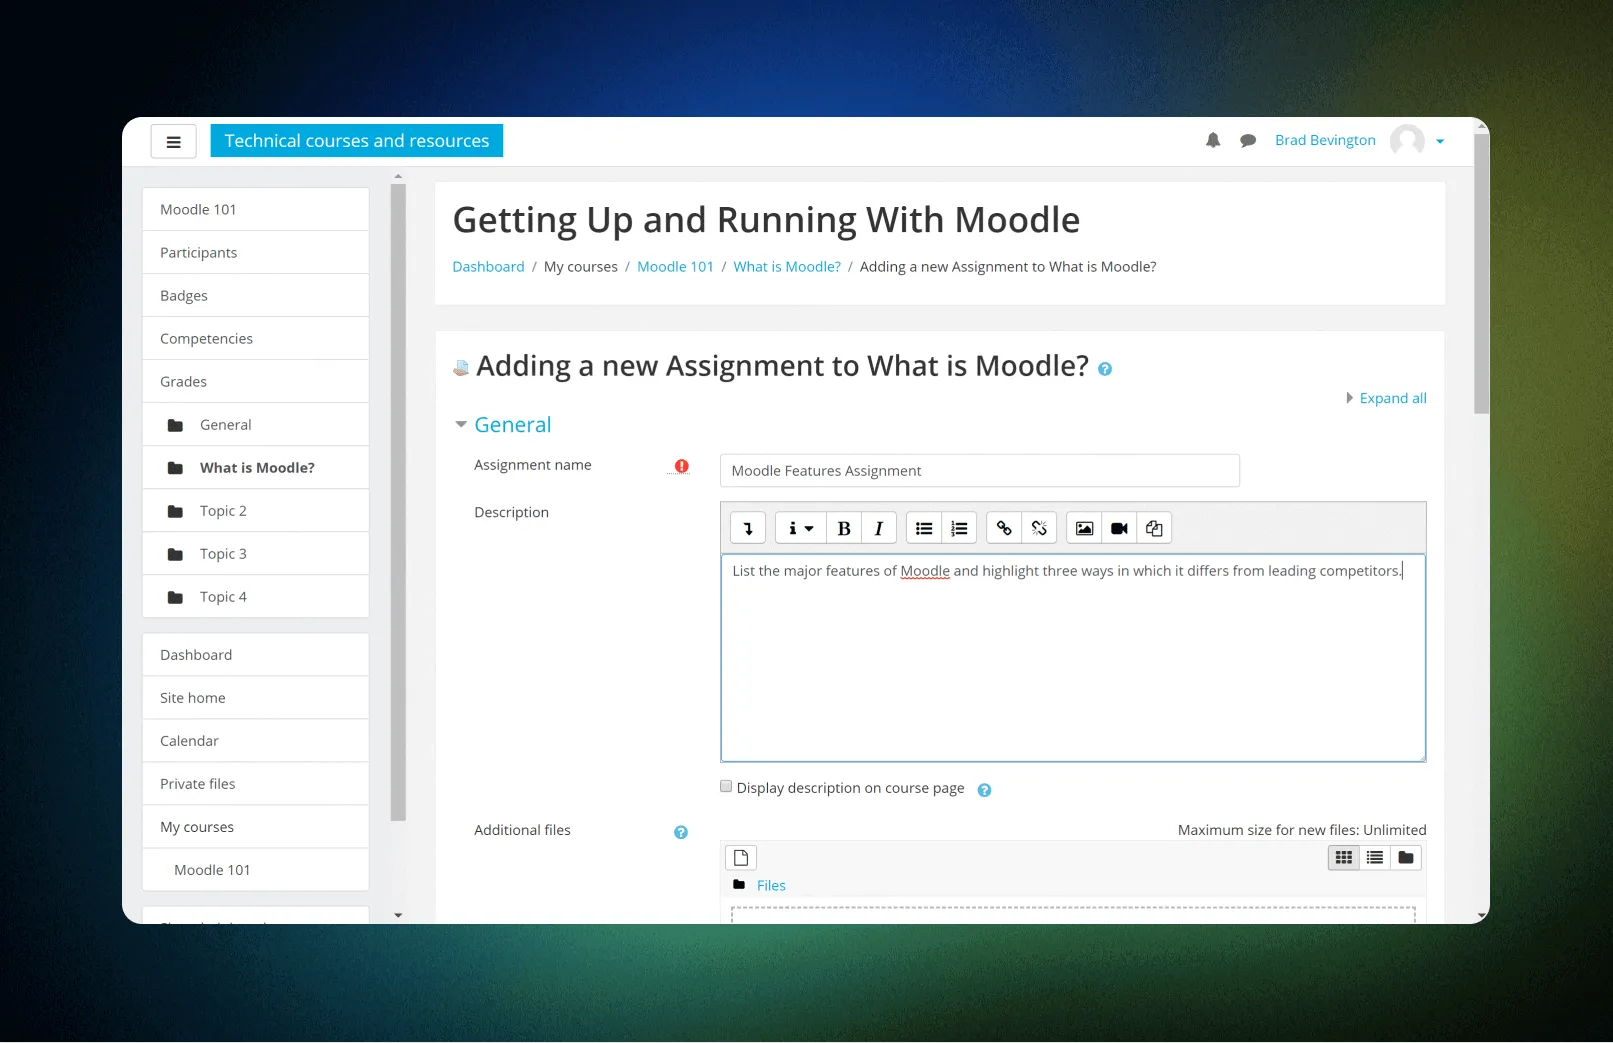Insert an ordered numbered list
This screenshot has height=1043, width=1613.
[x=959, y=528]
